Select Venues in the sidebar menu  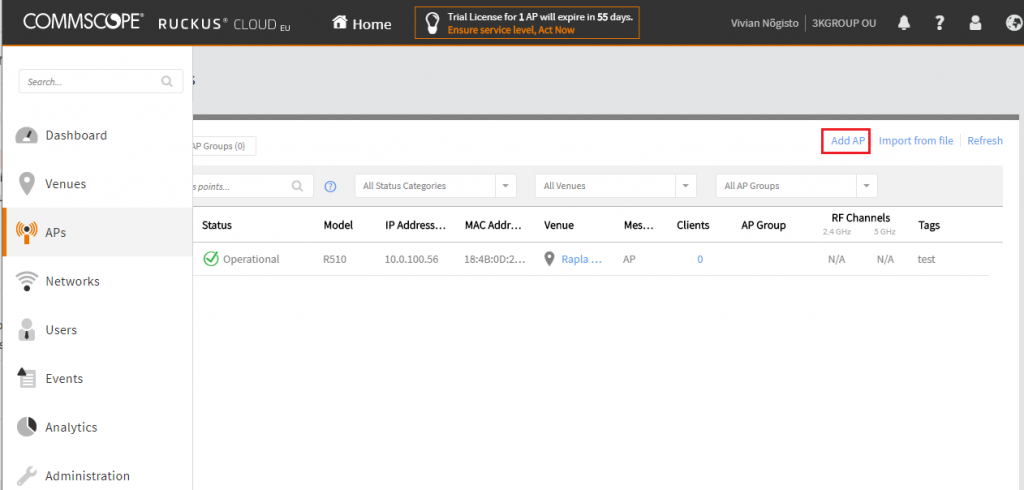tap(65, 184)
